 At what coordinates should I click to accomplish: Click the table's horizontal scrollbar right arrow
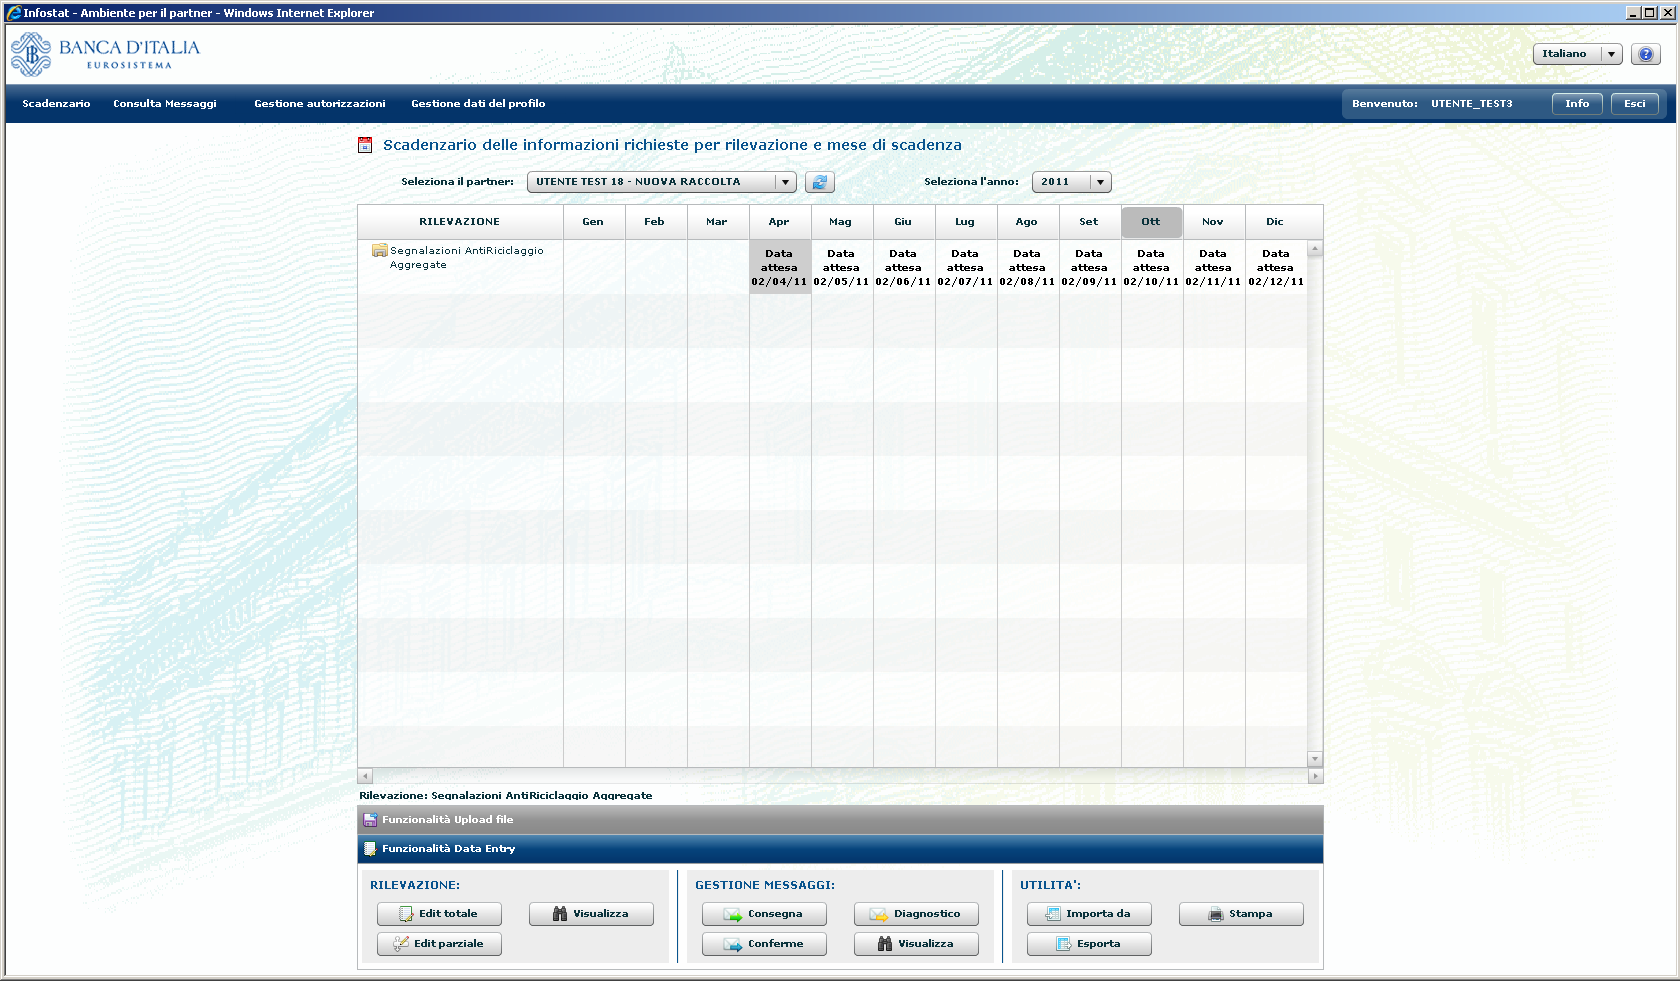tap(1315, 776)
